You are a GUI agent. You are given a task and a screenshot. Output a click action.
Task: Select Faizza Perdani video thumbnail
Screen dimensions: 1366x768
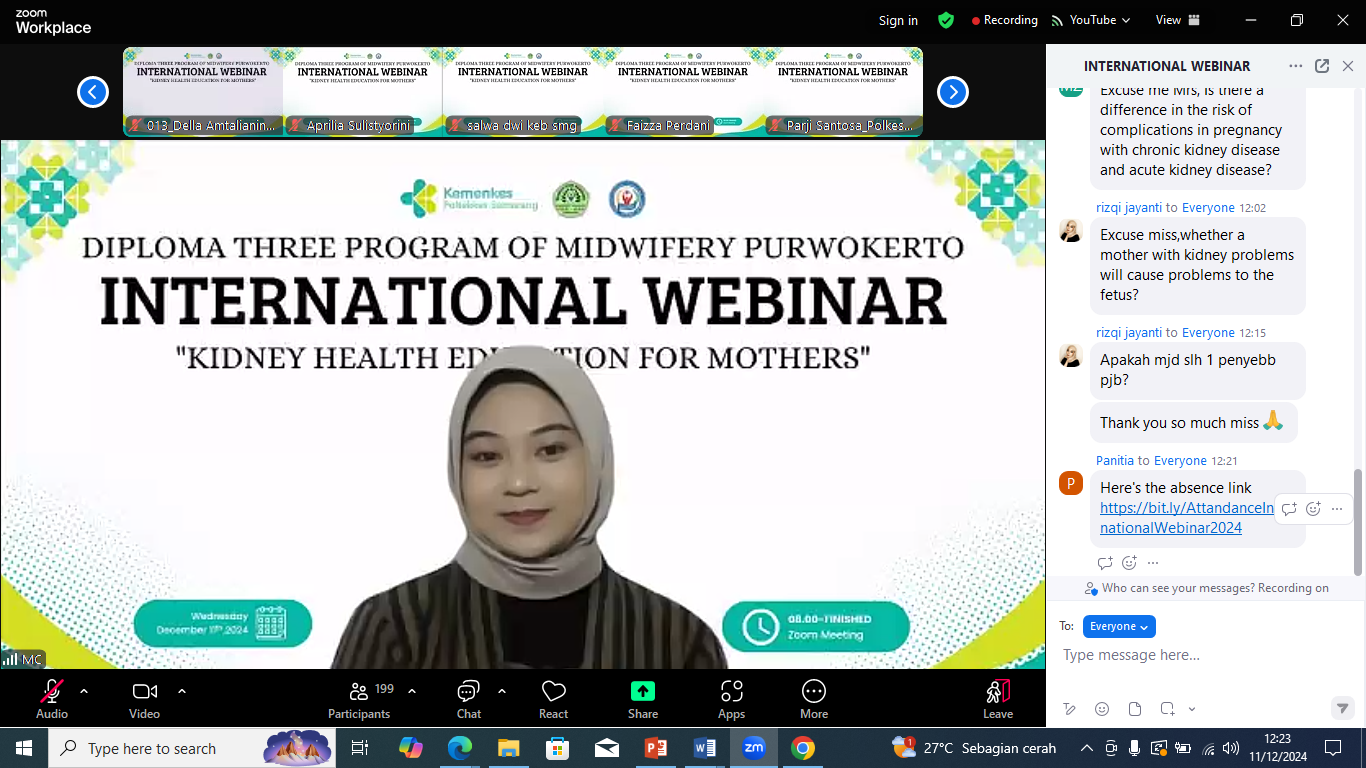tap(683, 91)
